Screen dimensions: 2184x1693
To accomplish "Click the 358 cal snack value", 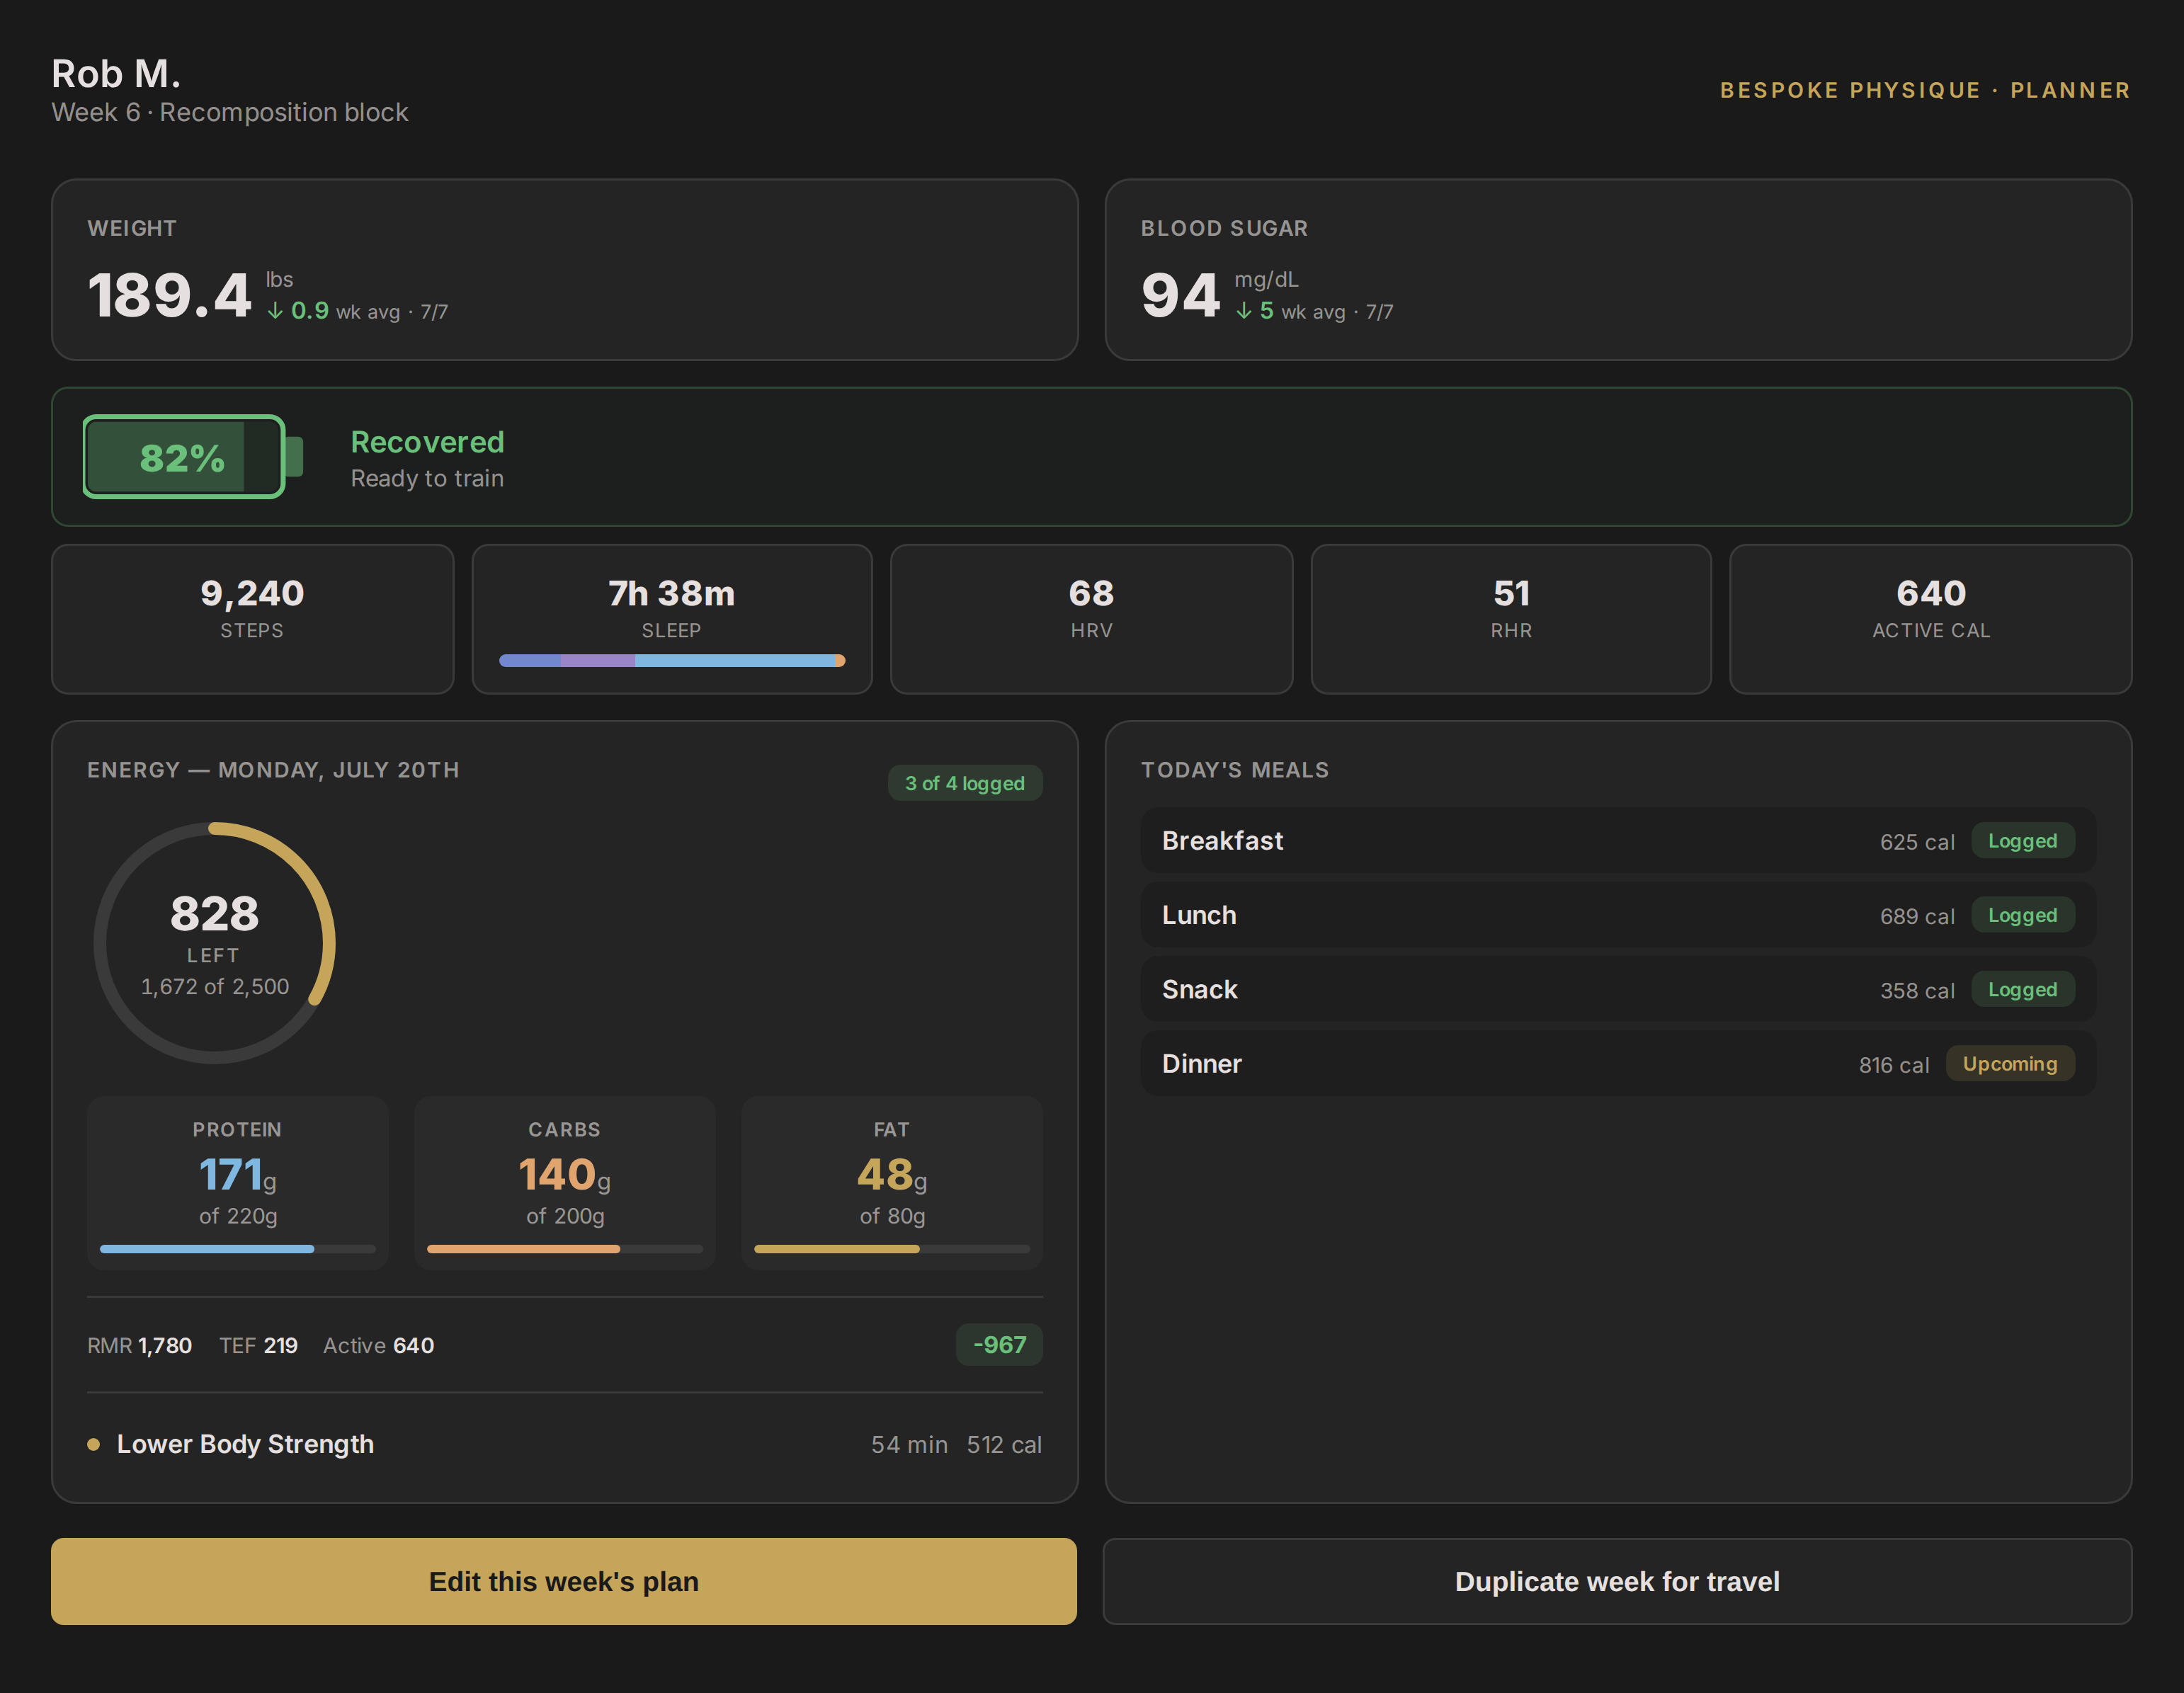I will tap(1917, 990).
